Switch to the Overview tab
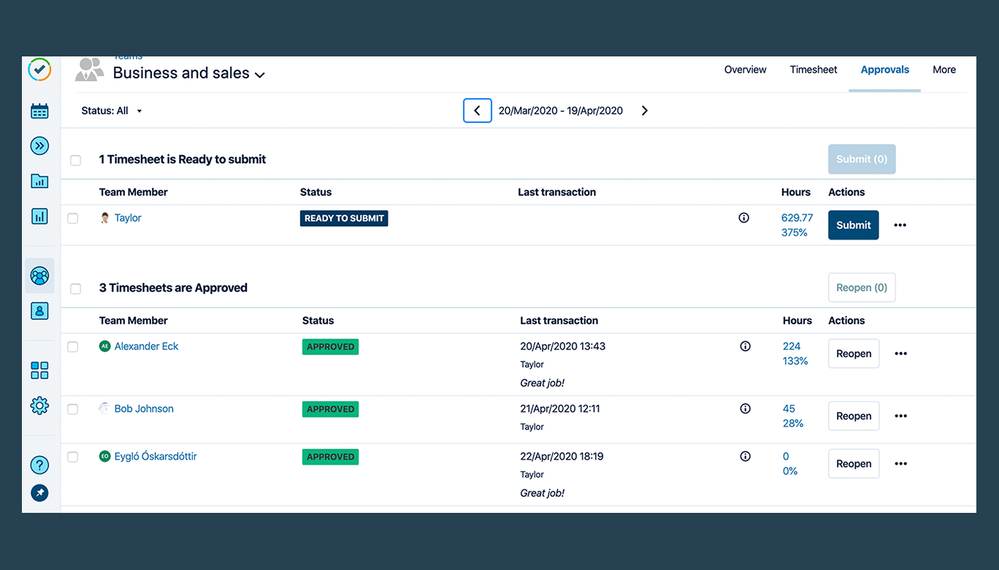The width and height of the screenshot is (999, 570). [x=745, y=70]
